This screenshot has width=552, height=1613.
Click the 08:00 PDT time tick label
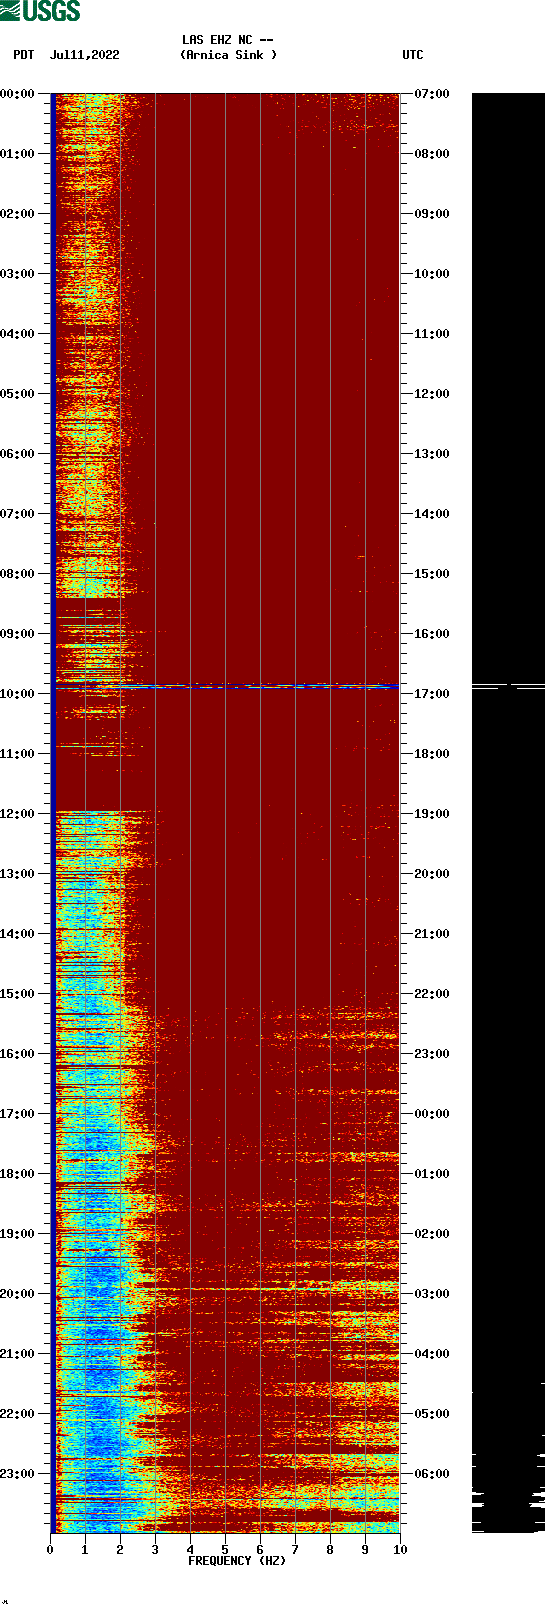(18, 574)
